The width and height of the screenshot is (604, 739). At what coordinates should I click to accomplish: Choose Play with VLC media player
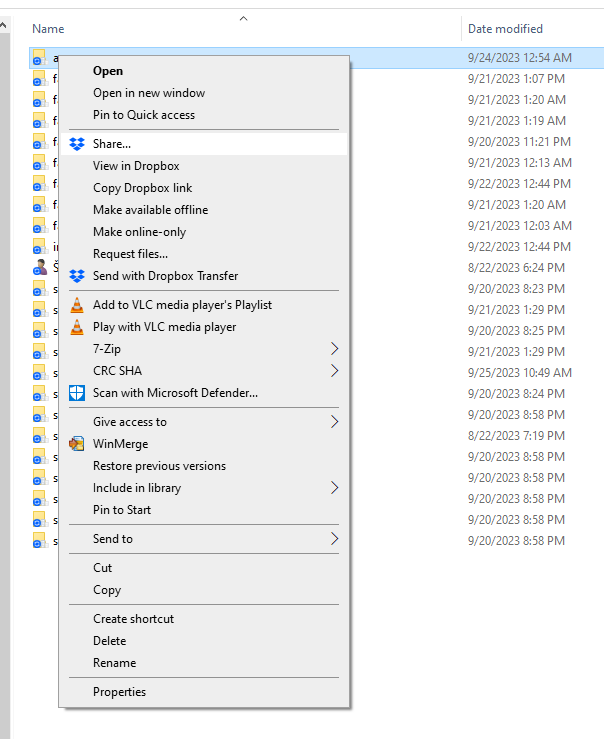pyautogui.click(x=204, y=327)
